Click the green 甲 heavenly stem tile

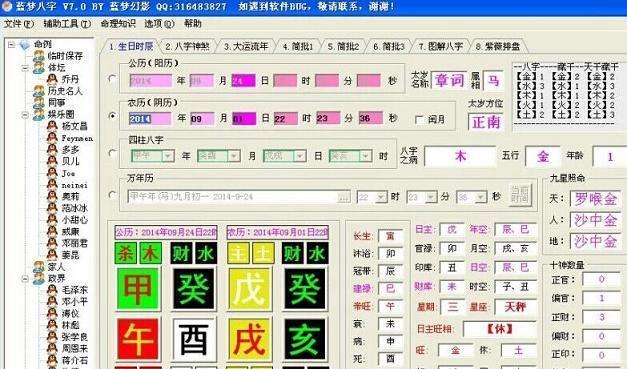pyautogui.click(x=138, y=289)
